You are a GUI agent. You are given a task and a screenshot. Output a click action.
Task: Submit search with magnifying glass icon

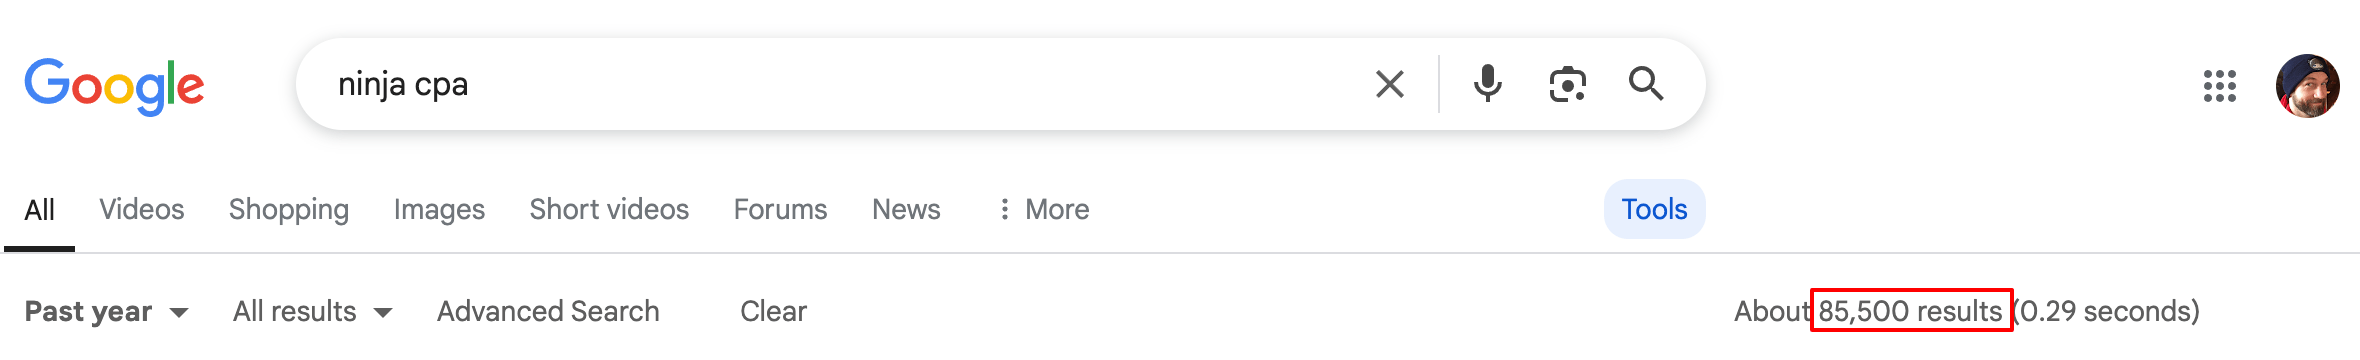tap(1646, 84)
